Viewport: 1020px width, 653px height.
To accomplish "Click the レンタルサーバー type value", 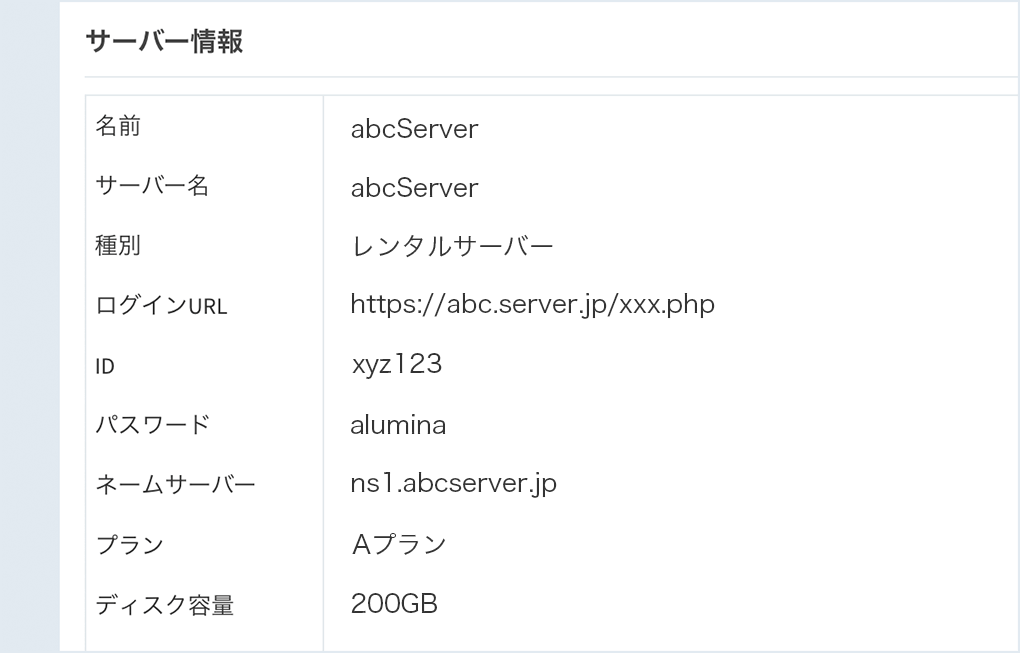I will [x=452, y=247].
